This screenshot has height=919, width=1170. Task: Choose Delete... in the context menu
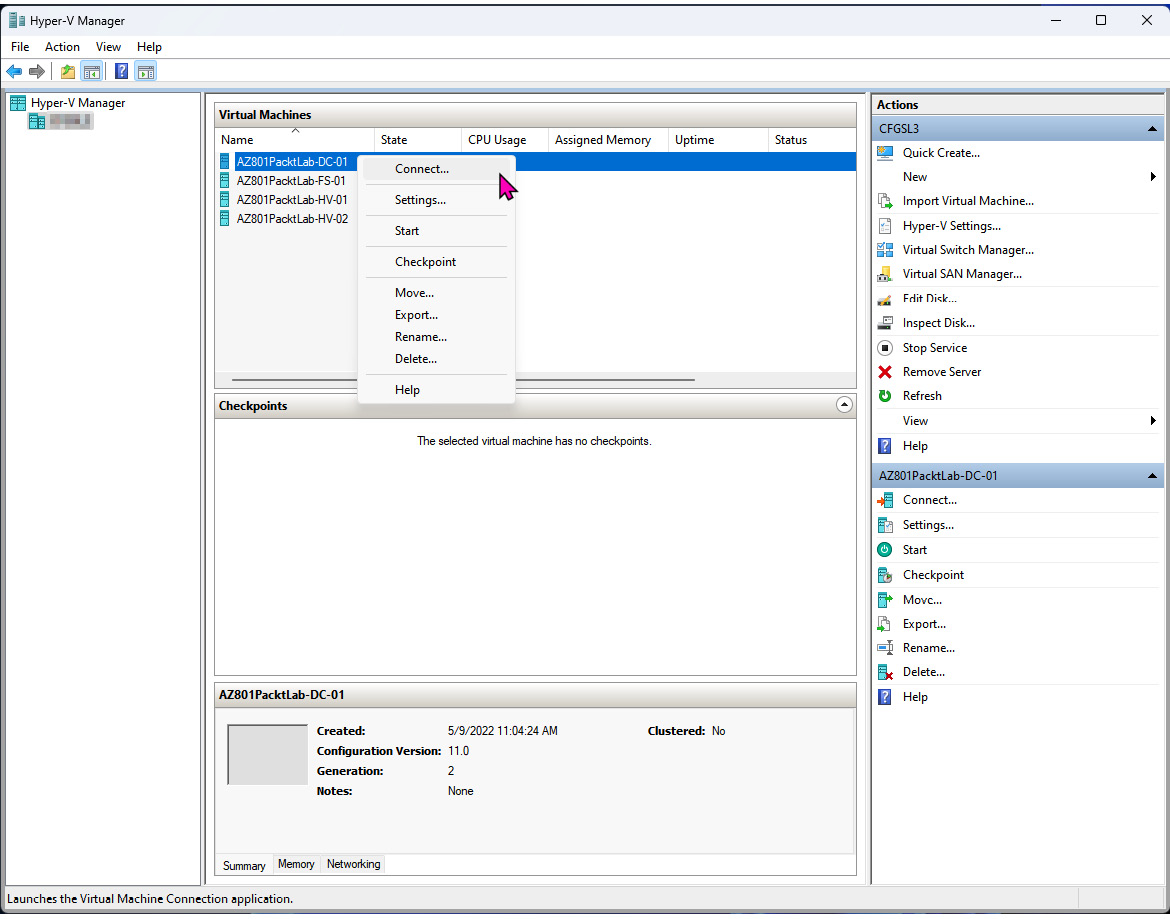coord(437,359)
